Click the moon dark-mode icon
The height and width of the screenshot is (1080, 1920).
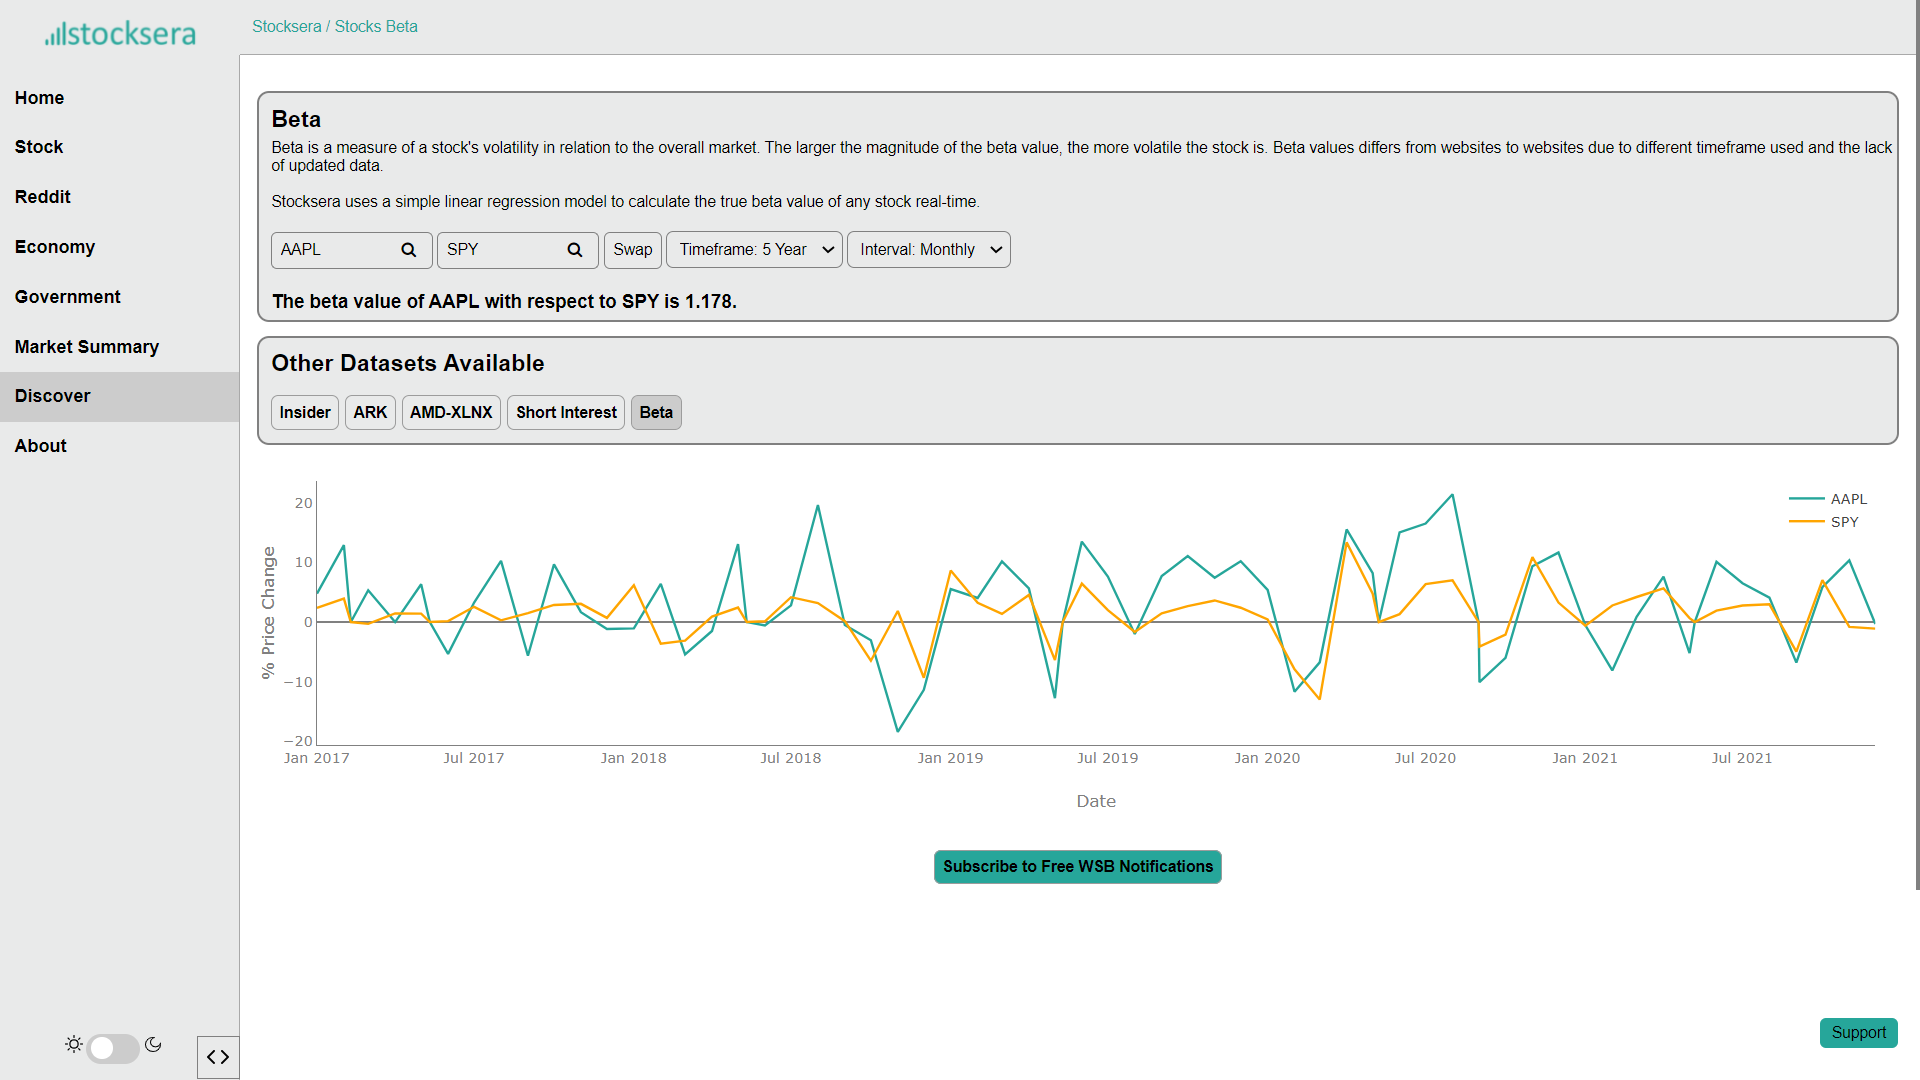[x=153, y=1045]
